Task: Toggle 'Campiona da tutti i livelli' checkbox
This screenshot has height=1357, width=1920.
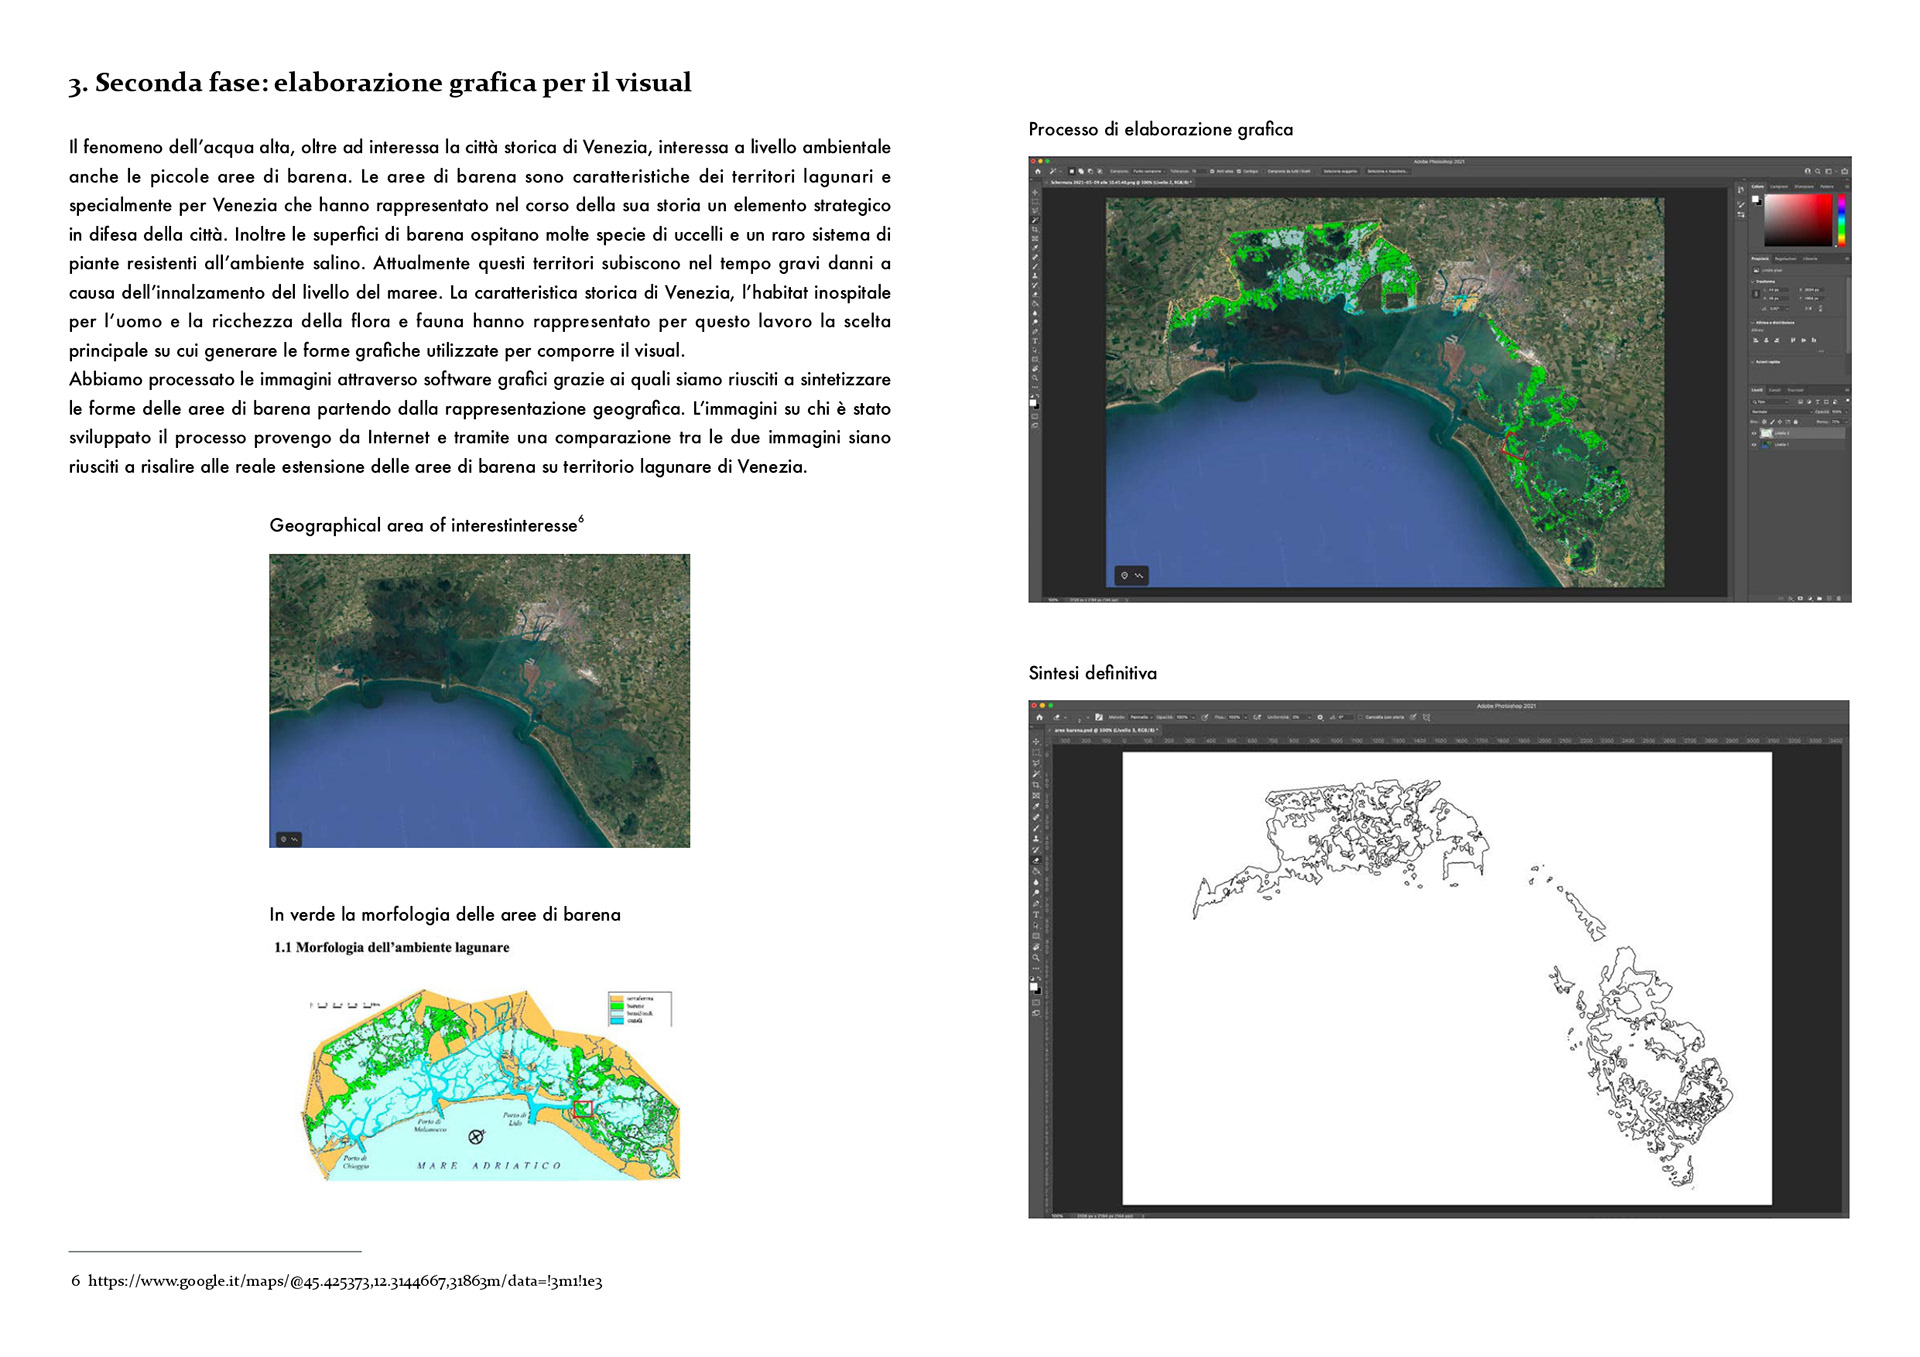Action: coord(1264,171)
